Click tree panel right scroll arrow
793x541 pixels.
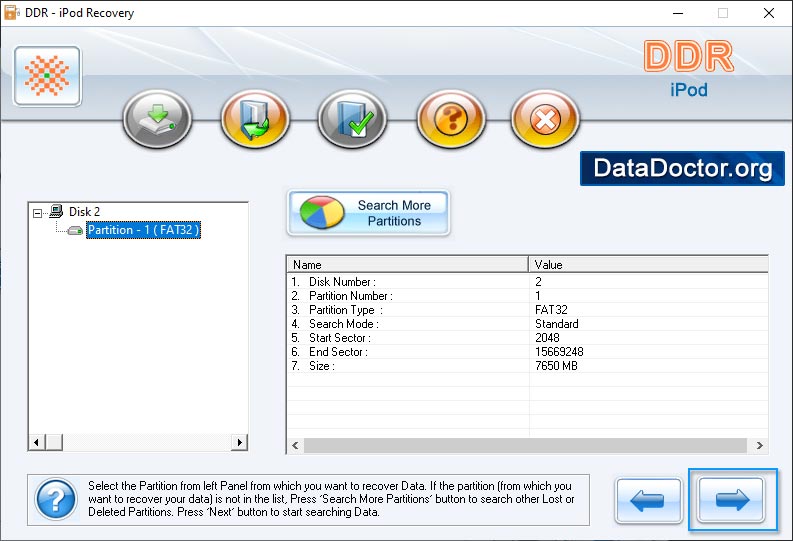(239, 442)
